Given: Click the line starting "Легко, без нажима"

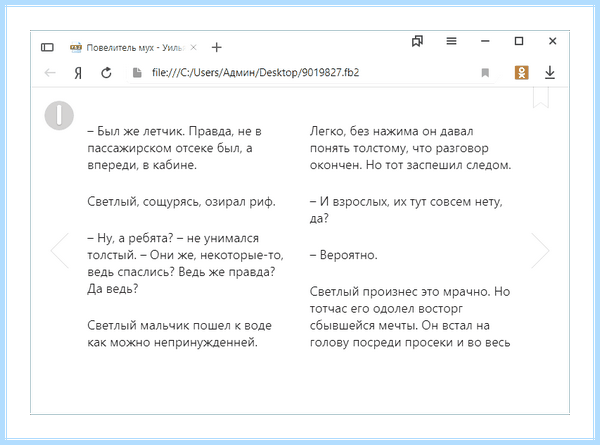Looking at the screenshot, I should click(391, 131).
